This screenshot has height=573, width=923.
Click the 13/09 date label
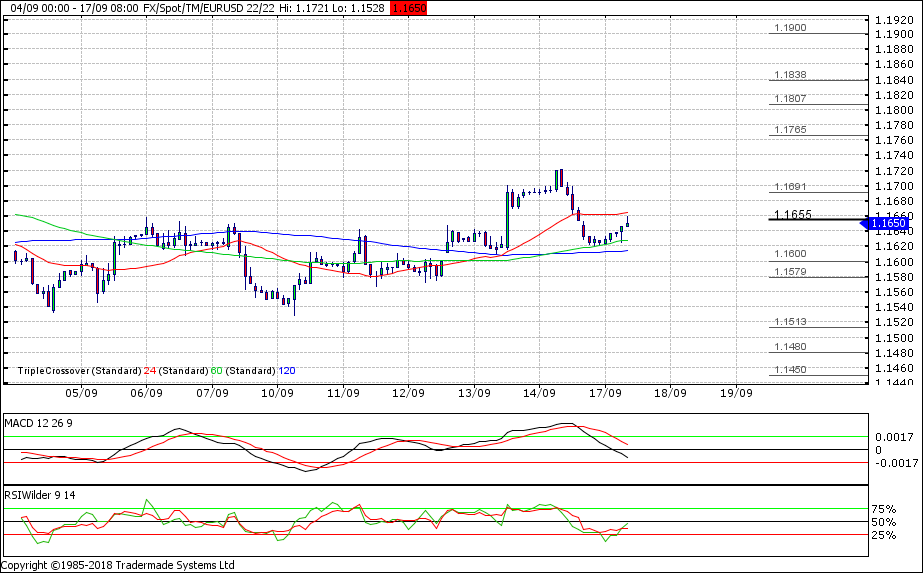(474, 393)
